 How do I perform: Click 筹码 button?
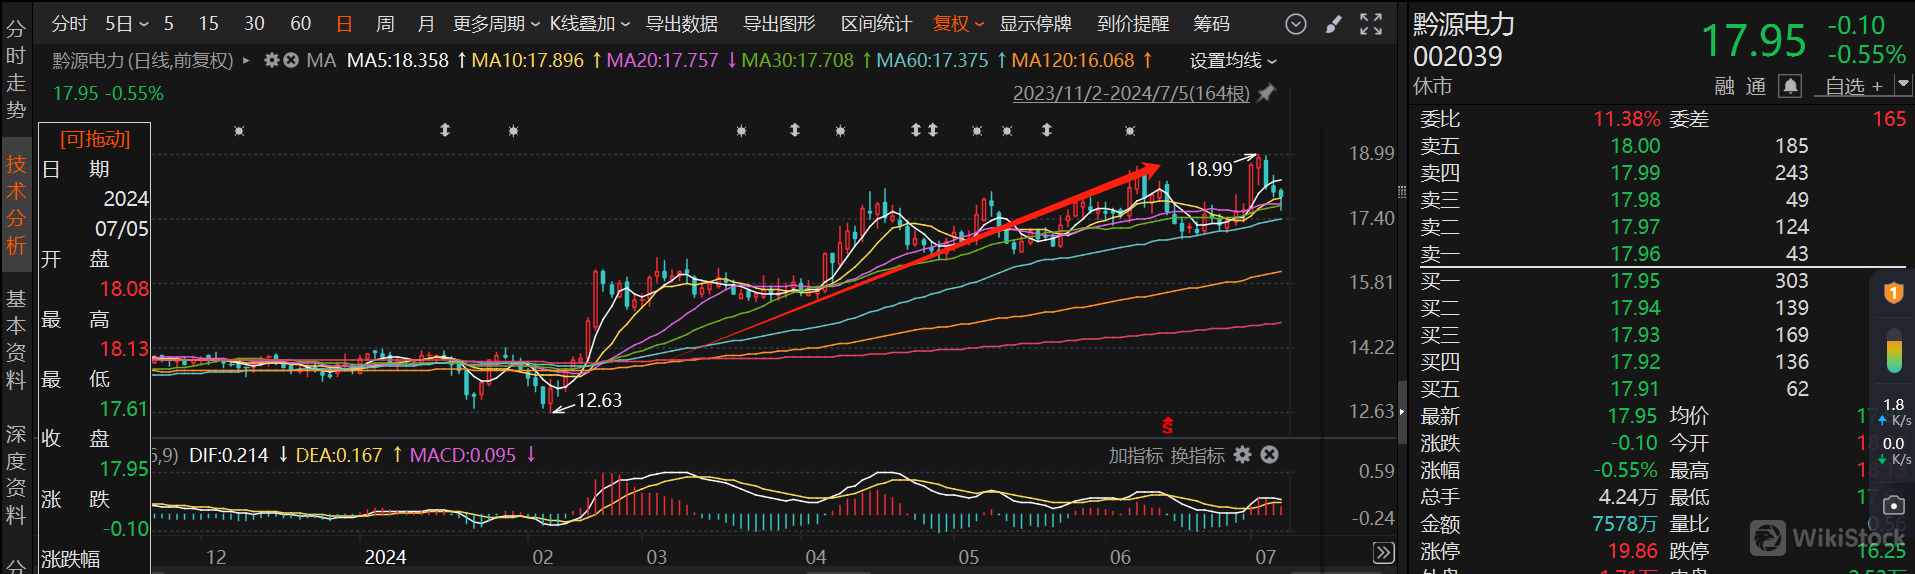pos(1212,24)
